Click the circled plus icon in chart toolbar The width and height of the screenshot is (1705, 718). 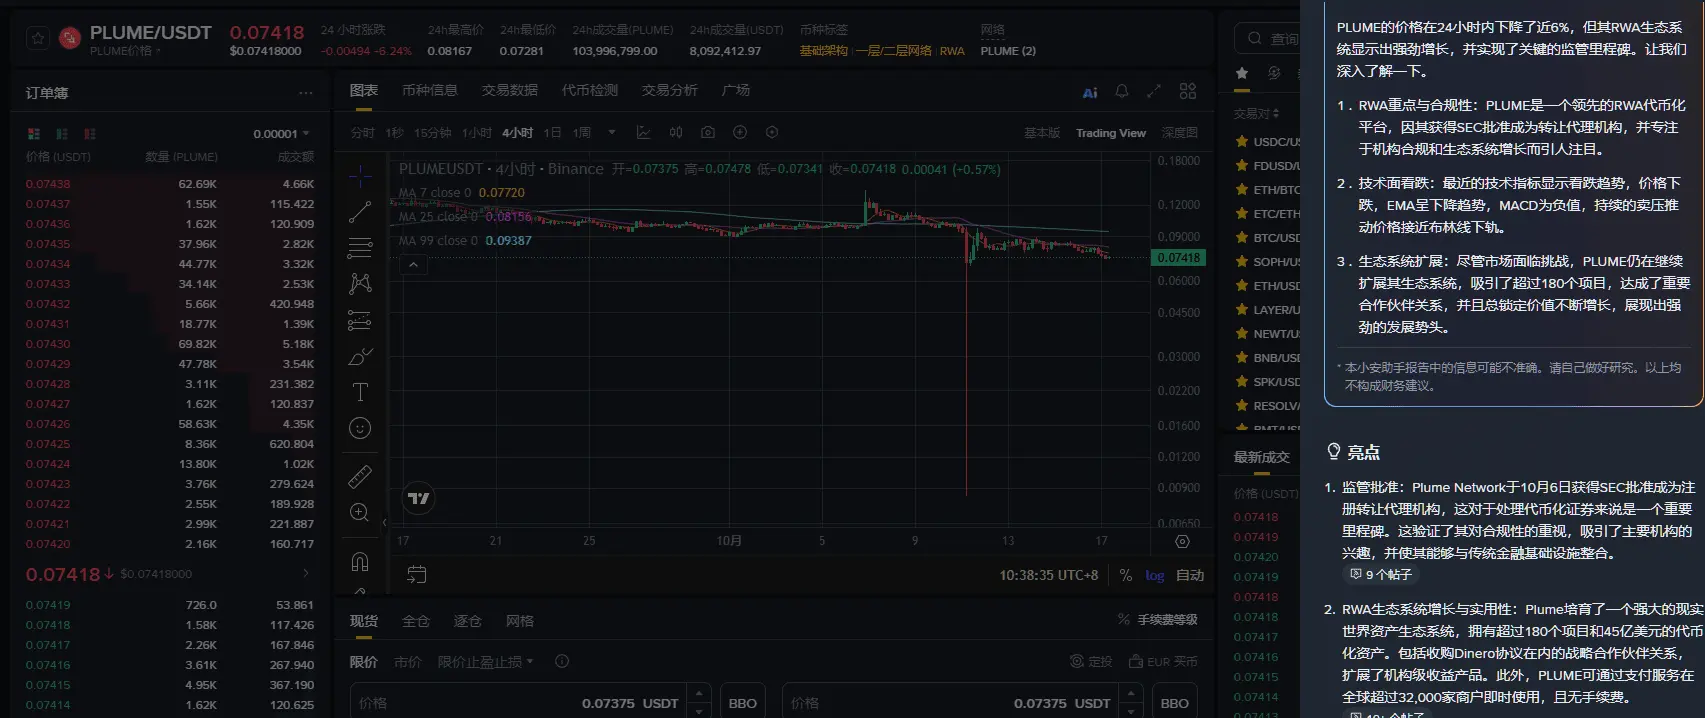point(740,132)
